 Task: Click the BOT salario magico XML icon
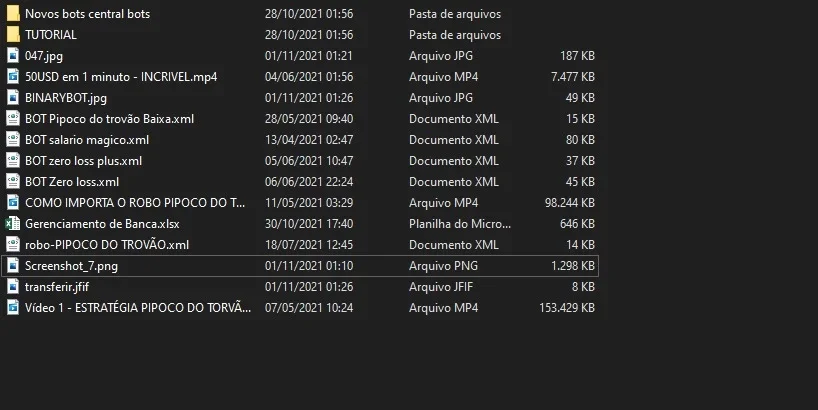point(13,139)
